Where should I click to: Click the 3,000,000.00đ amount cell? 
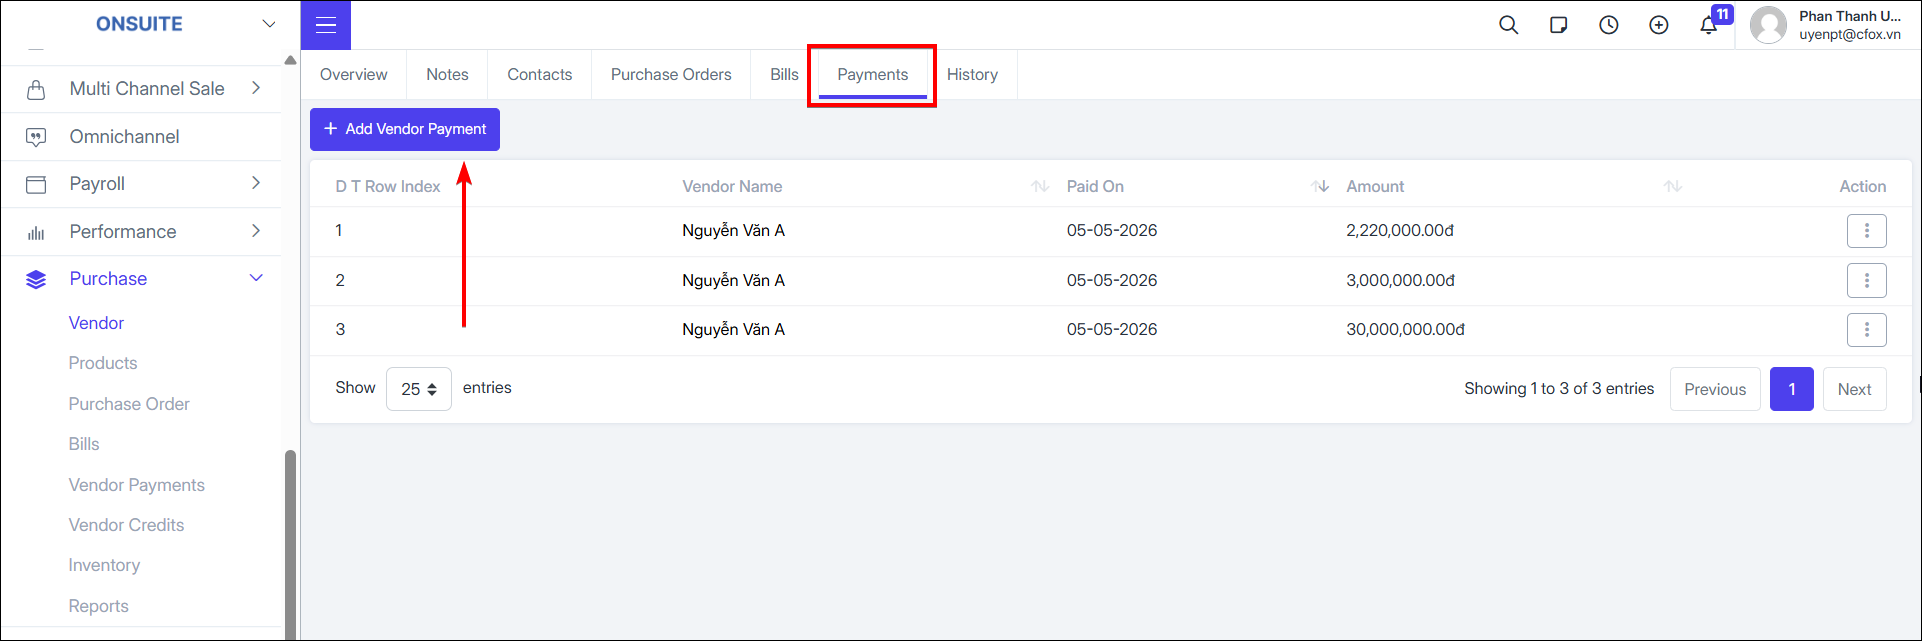click(x=1401, y=281)
